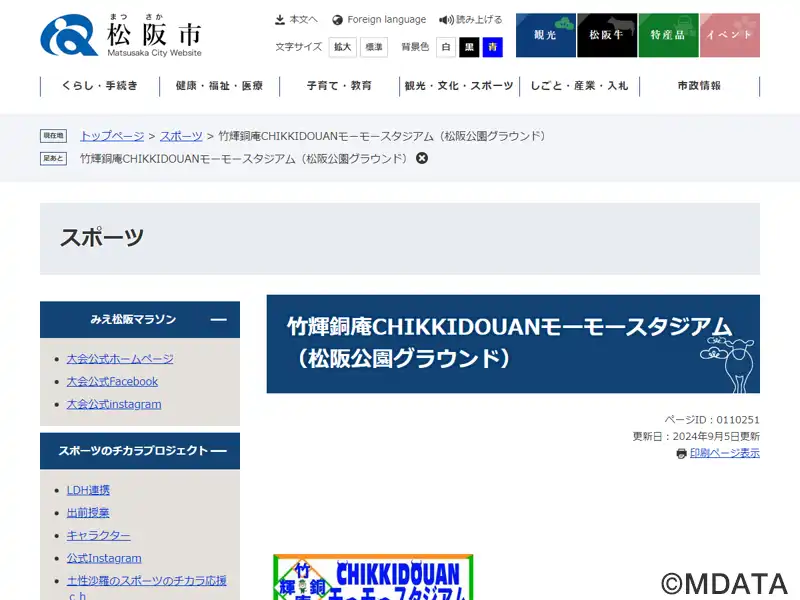
Task: Set background color to black (黒)
Action: tap(469, 47)
